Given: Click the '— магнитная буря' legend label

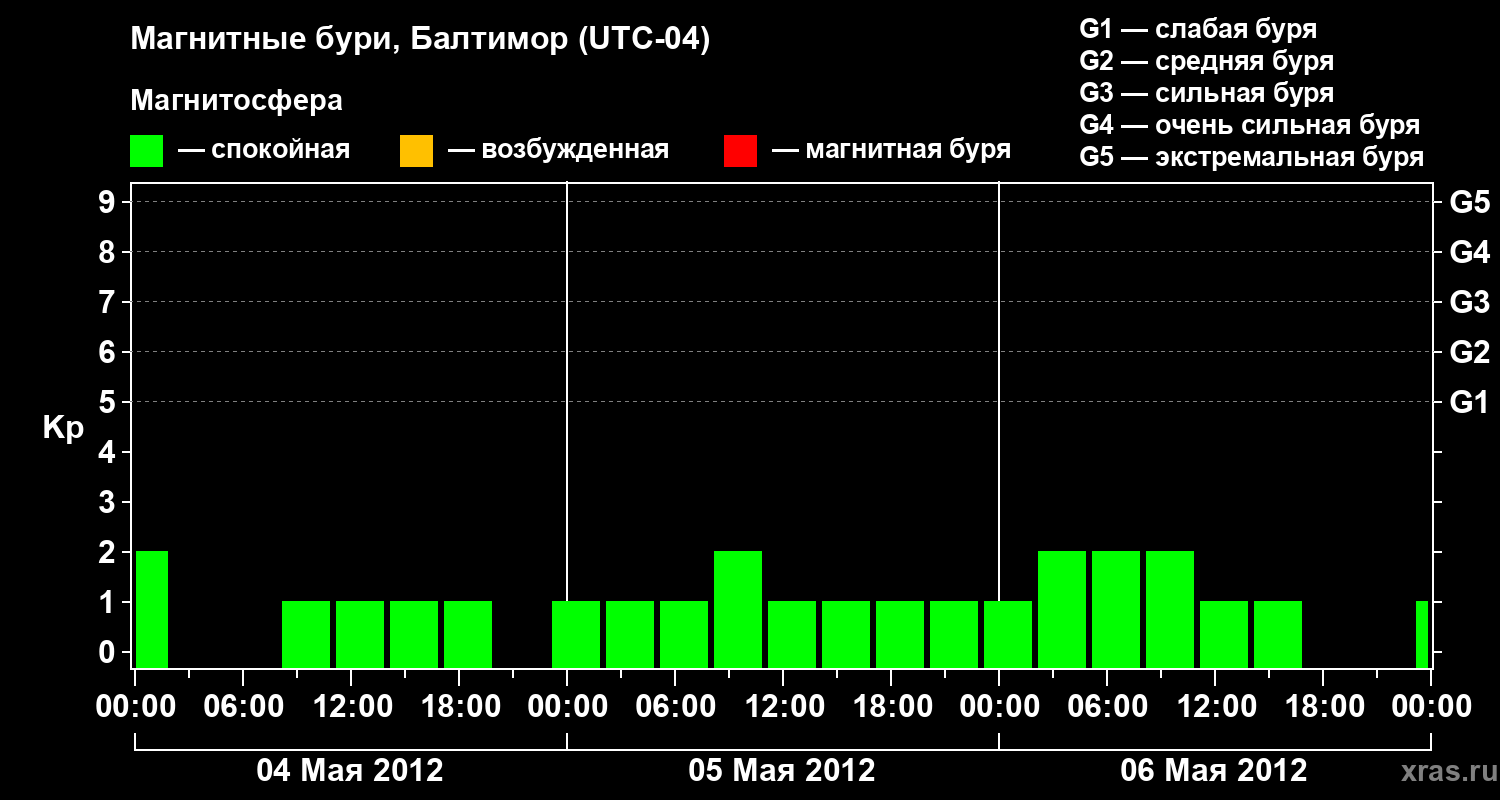Looking at the screenshot, I should pyautogui.click(x=892, y=150).
